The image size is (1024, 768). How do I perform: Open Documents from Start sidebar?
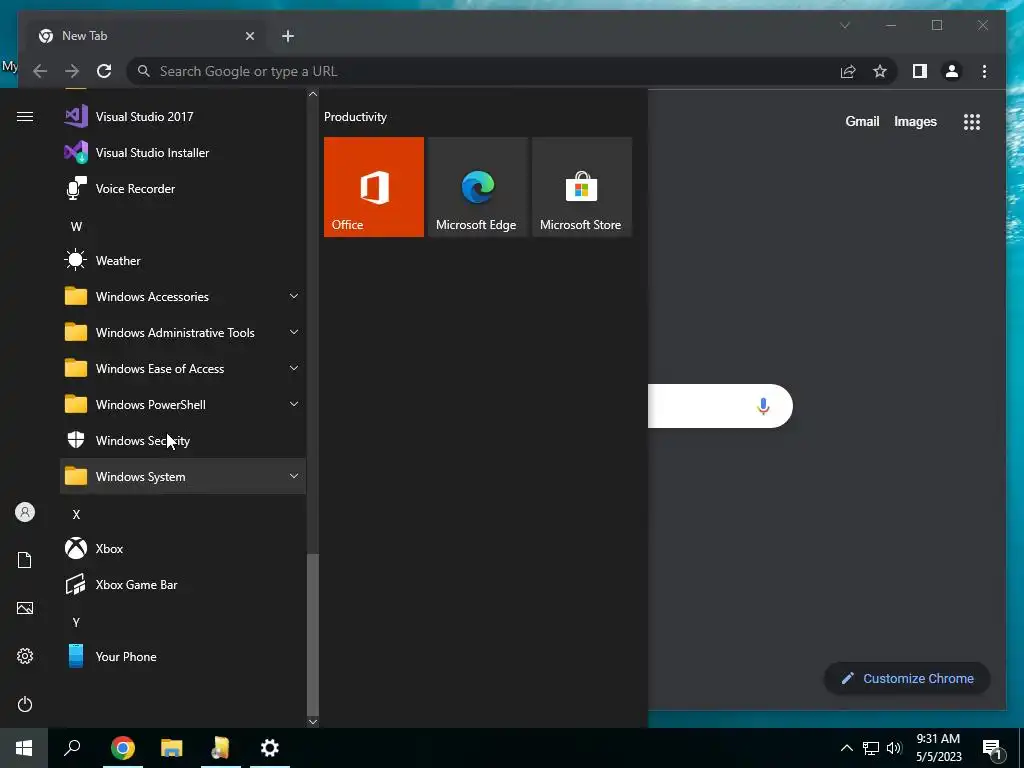coord(25,560)
